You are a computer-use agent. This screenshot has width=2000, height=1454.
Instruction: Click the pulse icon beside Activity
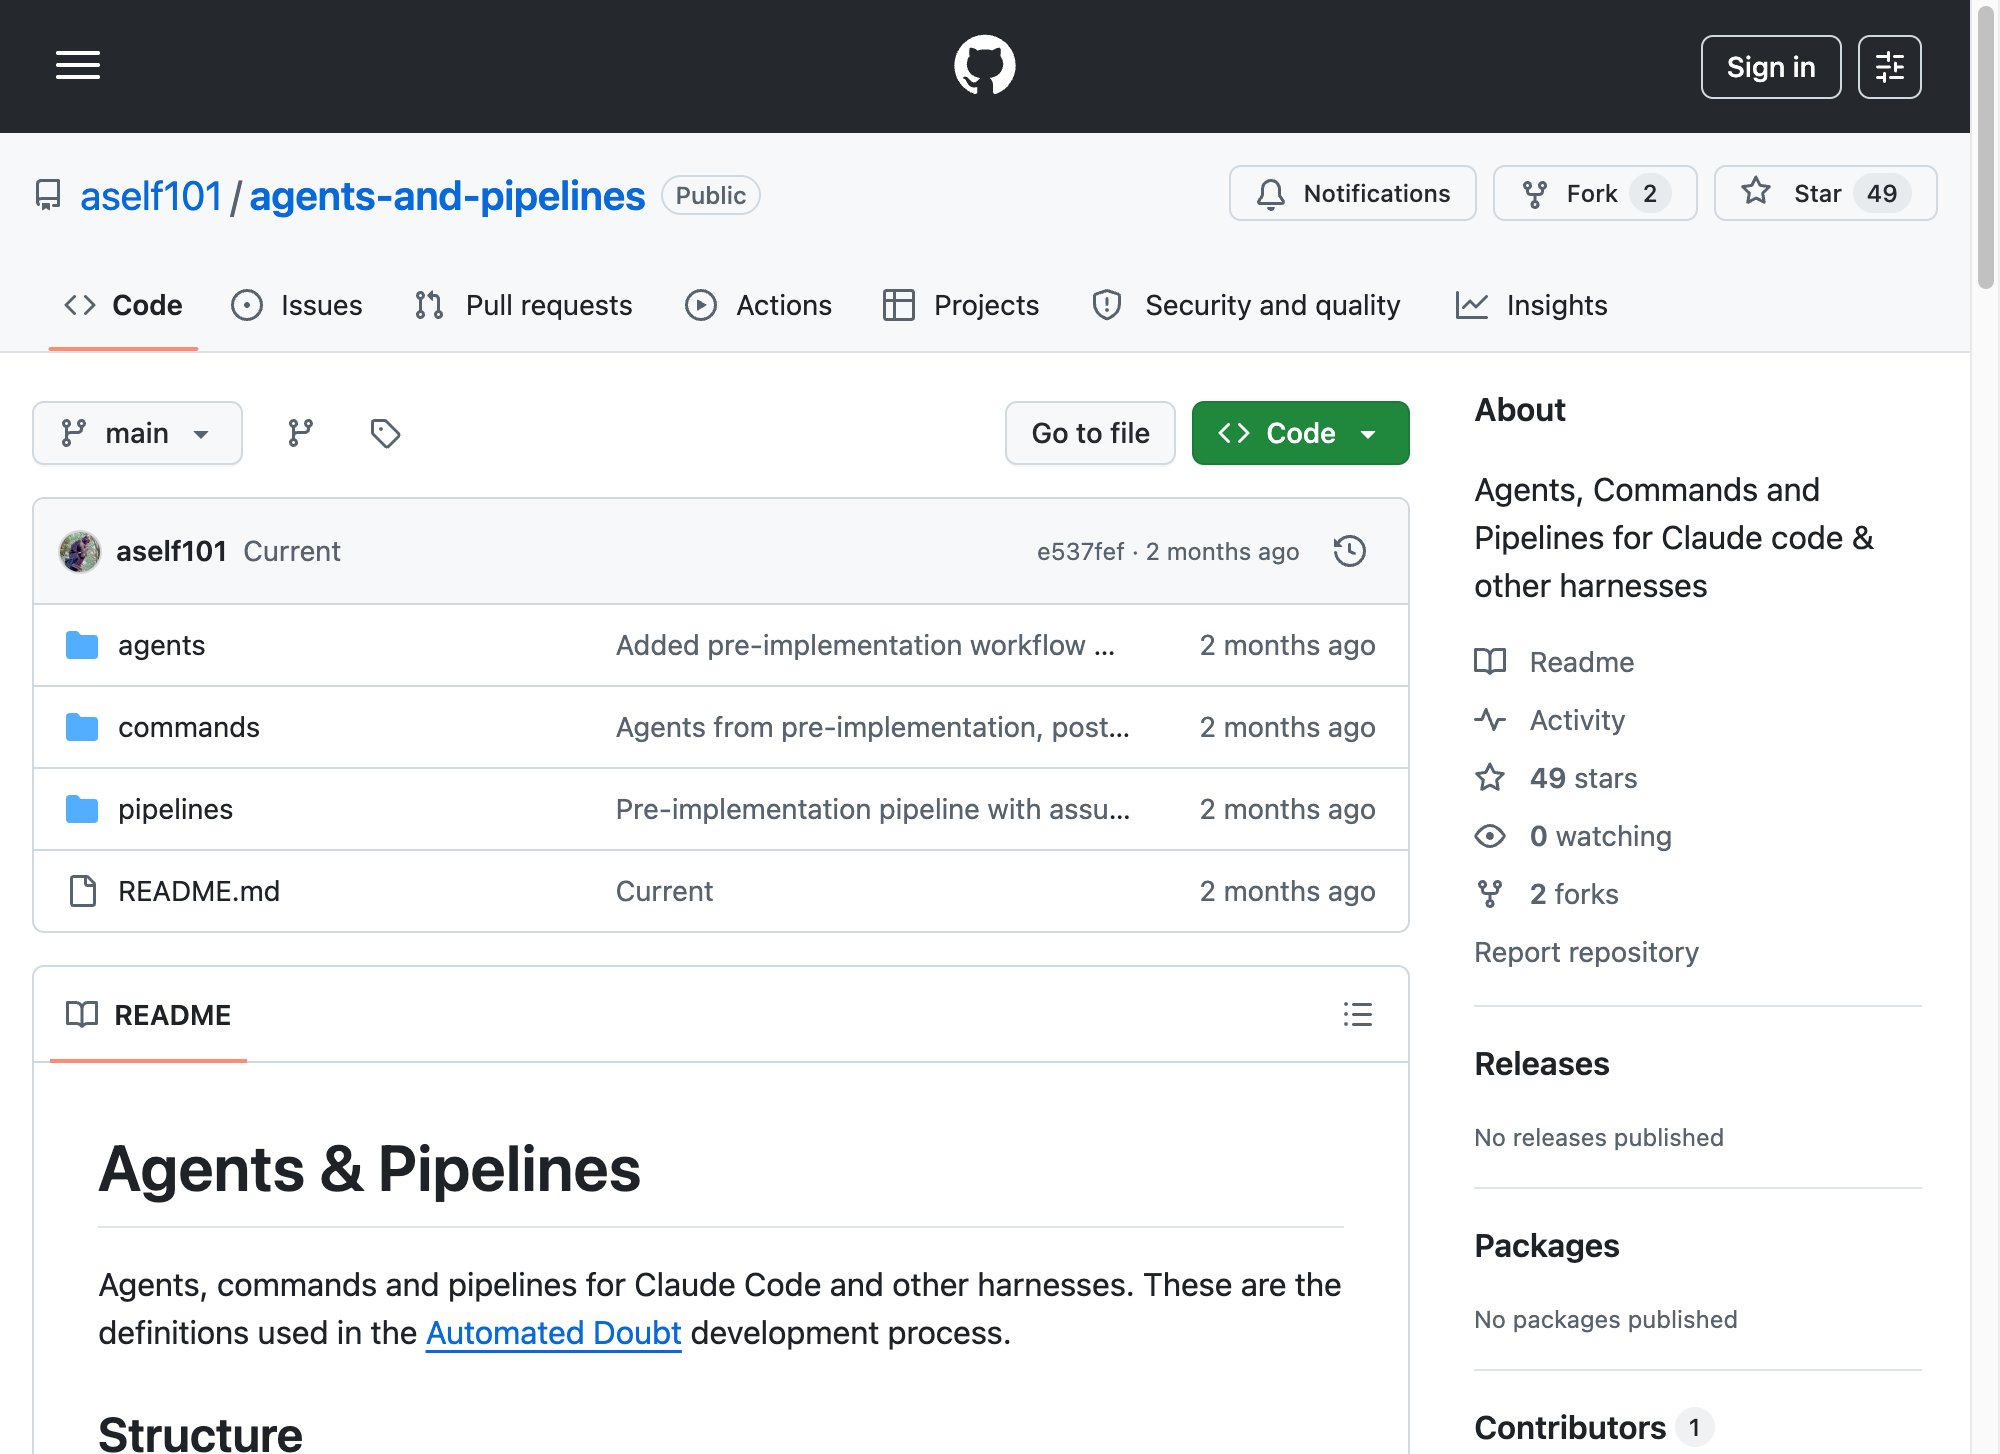point(1490,719)
